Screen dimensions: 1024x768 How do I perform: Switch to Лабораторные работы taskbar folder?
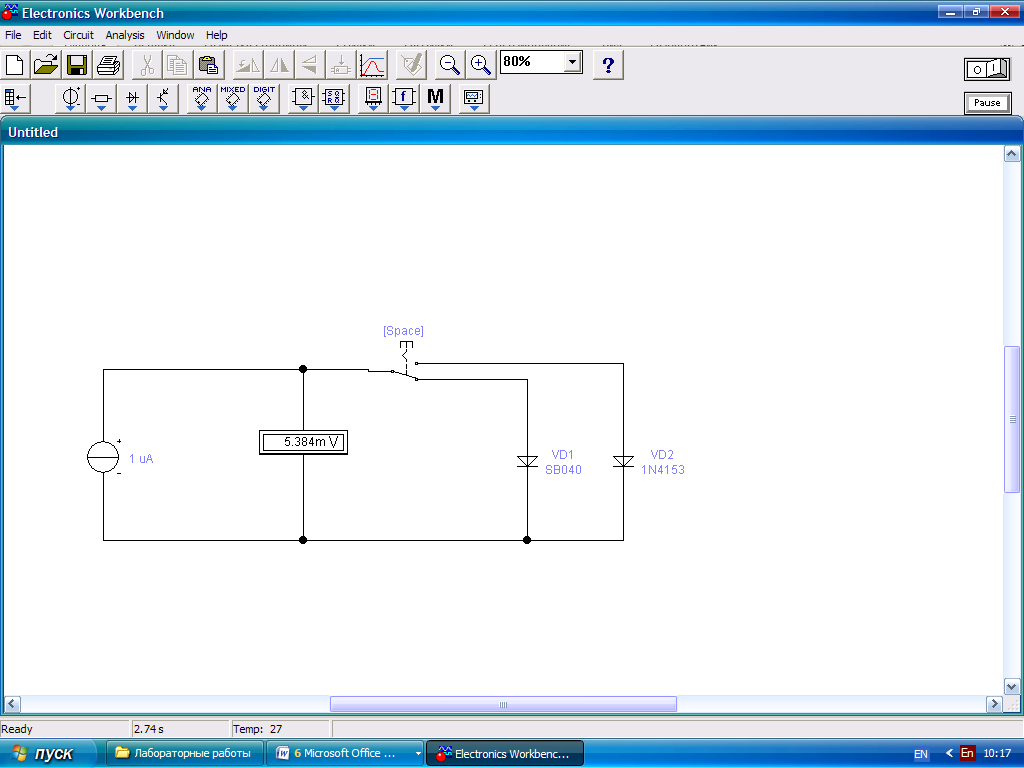[x=185, y=753]
